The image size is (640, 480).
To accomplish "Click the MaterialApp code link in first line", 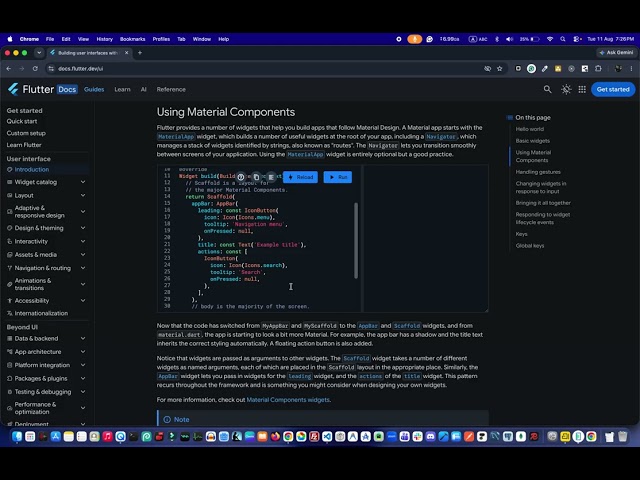I will (176, 137).
